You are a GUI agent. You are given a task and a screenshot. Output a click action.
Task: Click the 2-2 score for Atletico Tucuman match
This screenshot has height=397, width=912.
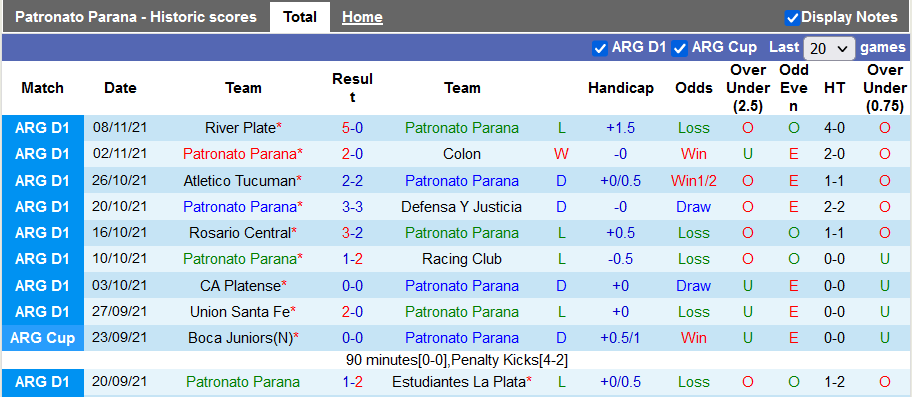[x=352, y=181]
